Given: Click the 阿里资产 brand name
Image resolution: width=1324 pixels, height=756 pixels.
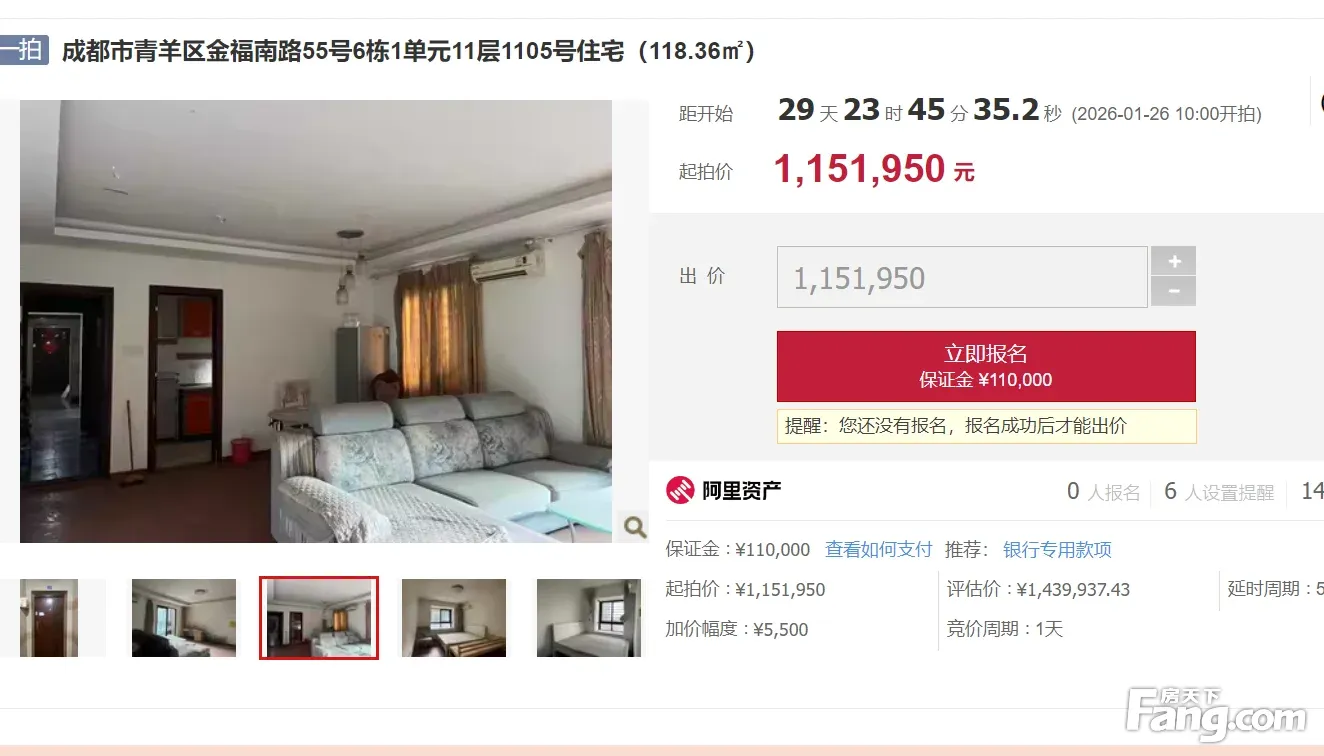Looking at the screenshot, I should (x=741, y=490).
